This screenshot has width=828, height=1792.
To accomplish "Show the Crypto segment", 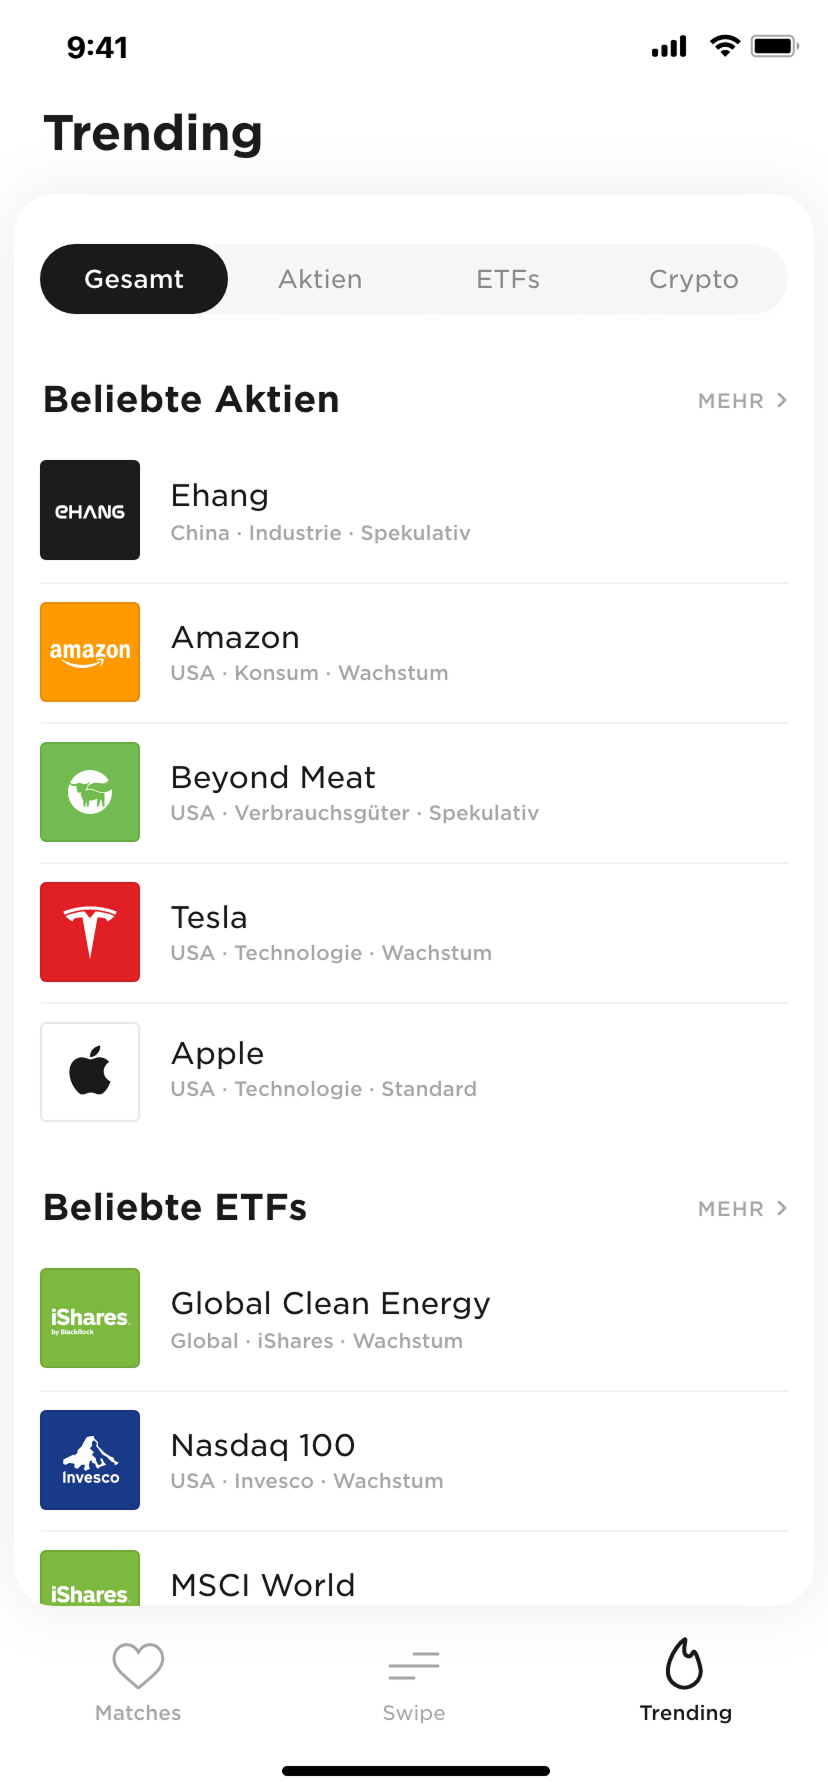I will point(694,279).
